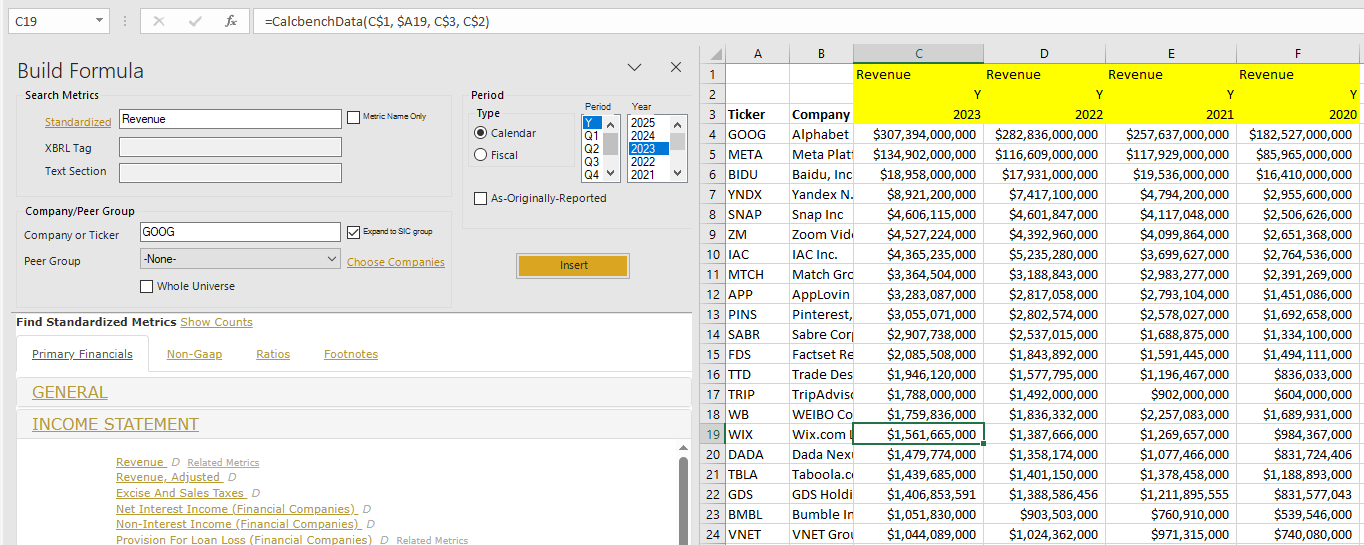The height and width of the screenshot is (545, 1364).
Task: Enable the Metric Name Only checkbox
Action: 353,118
